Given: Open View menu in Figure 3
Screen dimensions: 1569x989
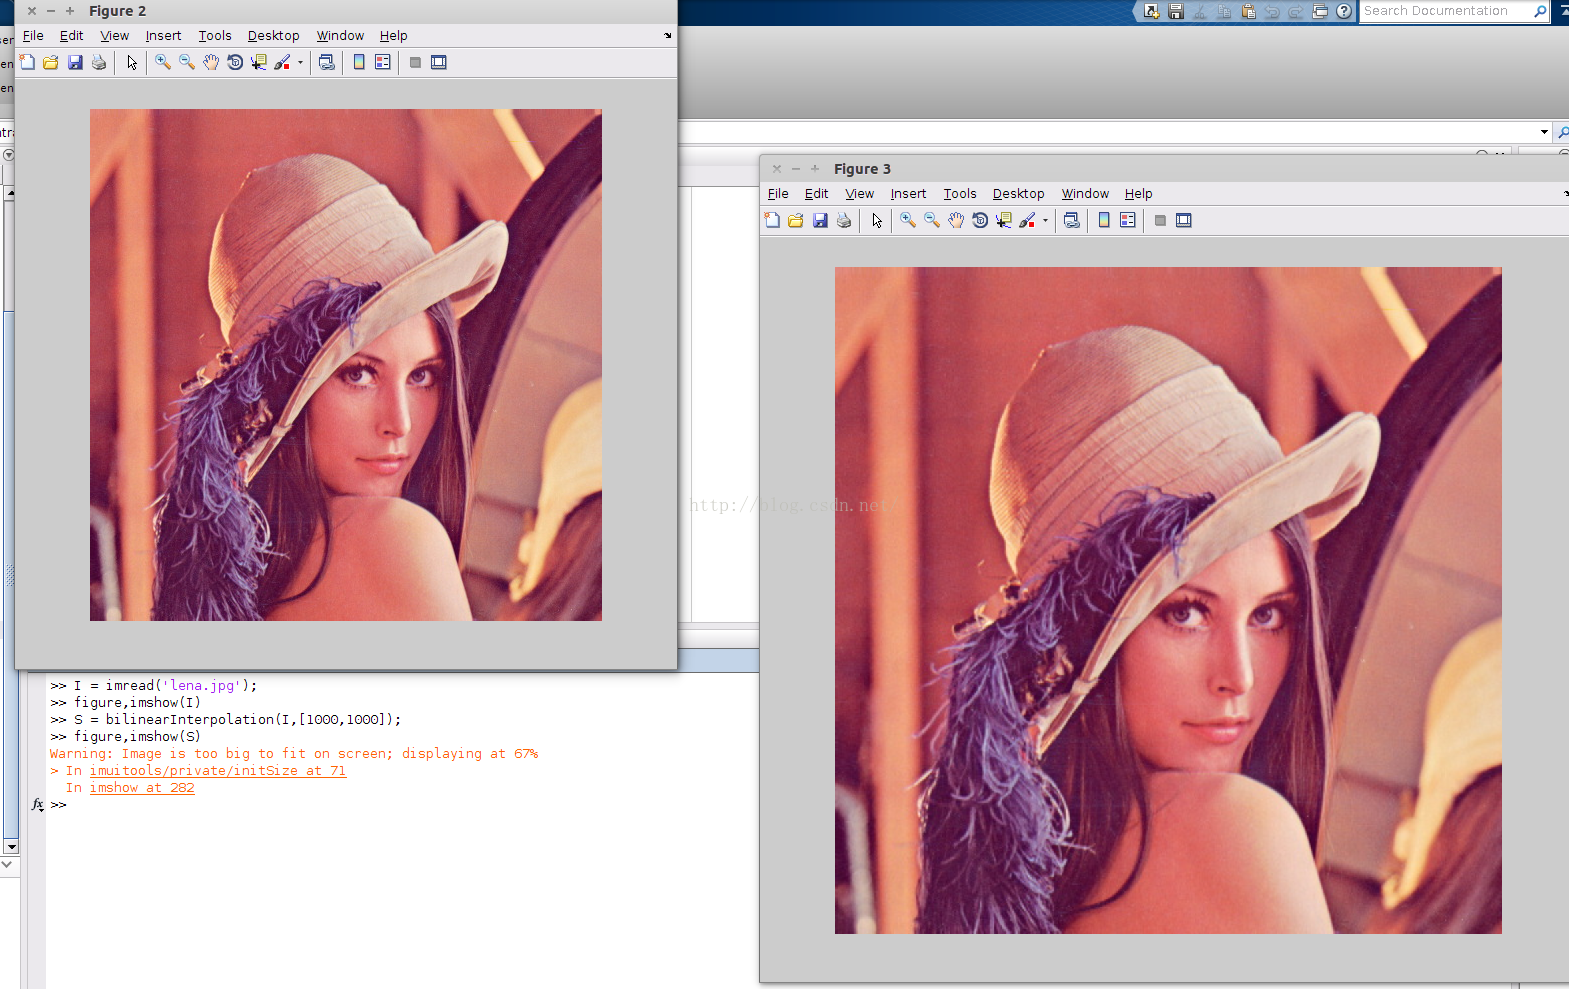Looking at the screenshot, I should (859, 194).
